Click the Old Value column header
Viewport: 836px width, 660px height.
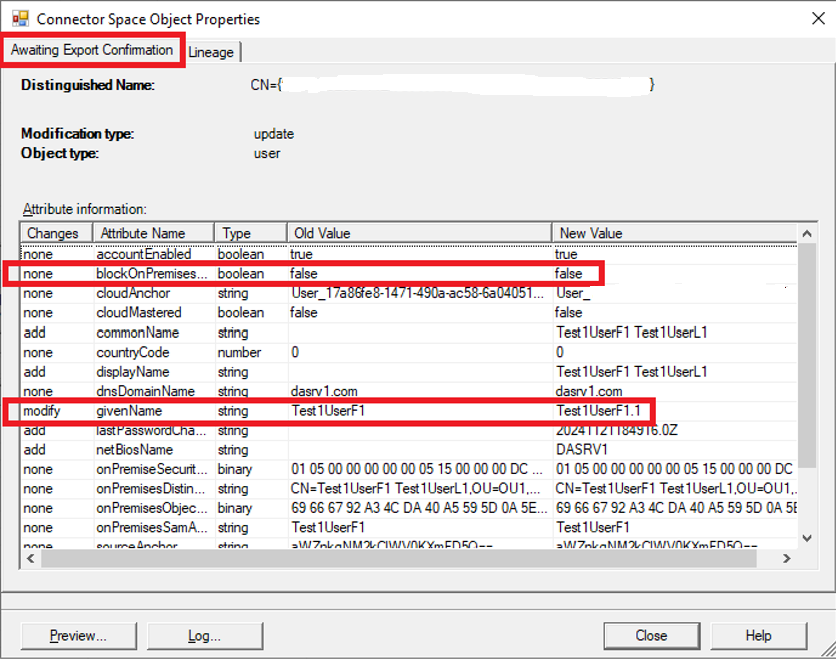tap(420, 234)
